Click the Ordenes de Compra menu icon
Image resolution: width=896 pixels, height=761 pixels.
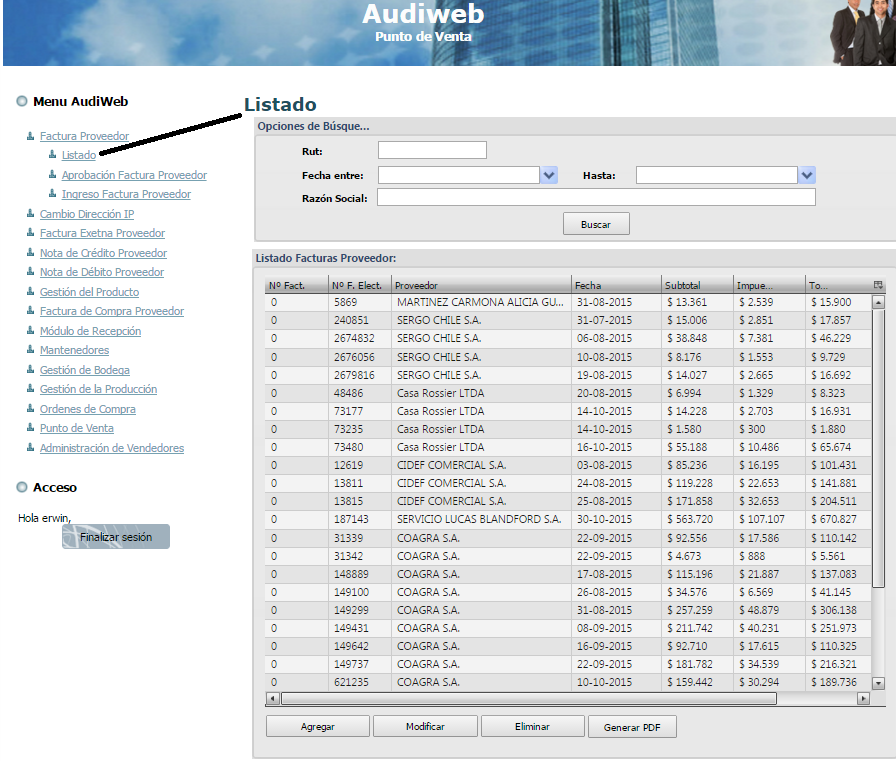click(x=30, y=409)
